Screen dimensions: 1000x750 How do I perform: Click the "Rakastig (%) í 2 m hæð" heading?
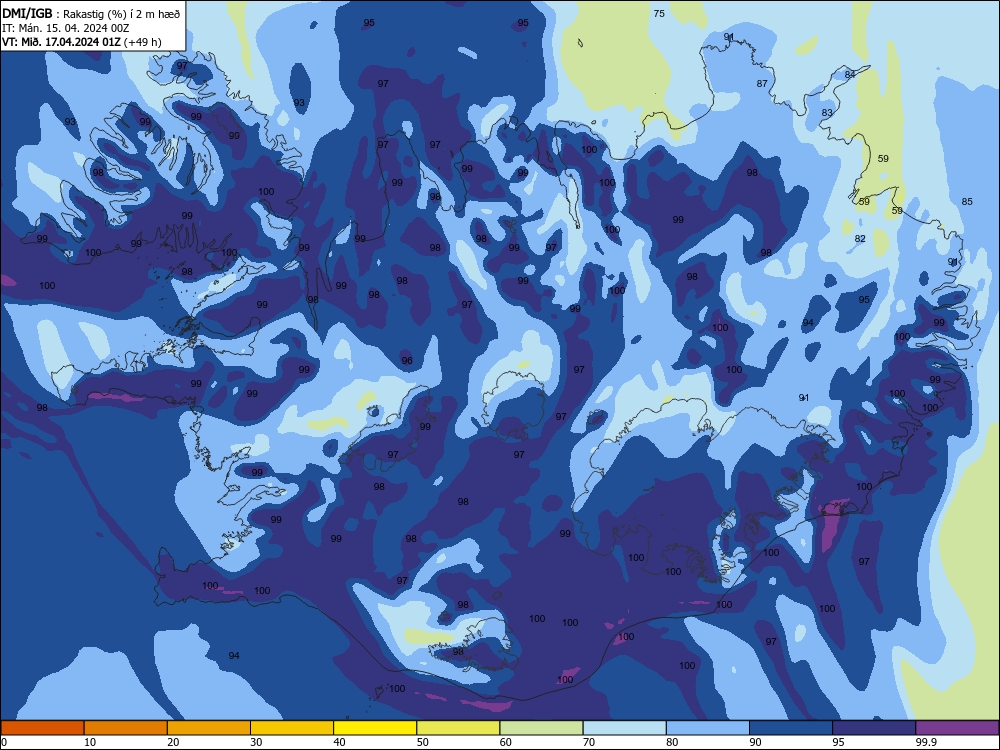click(122, 14)
